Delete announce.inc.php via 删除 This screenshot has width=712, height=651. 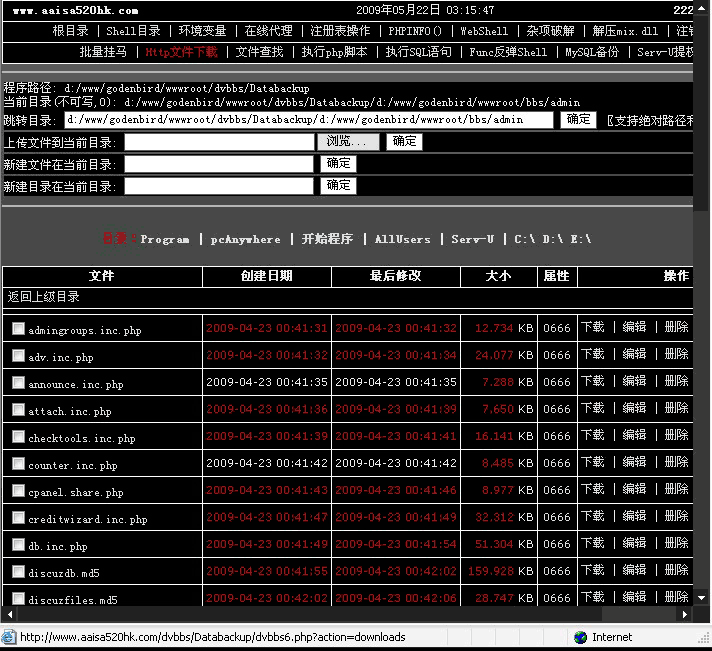pos(677,381)
